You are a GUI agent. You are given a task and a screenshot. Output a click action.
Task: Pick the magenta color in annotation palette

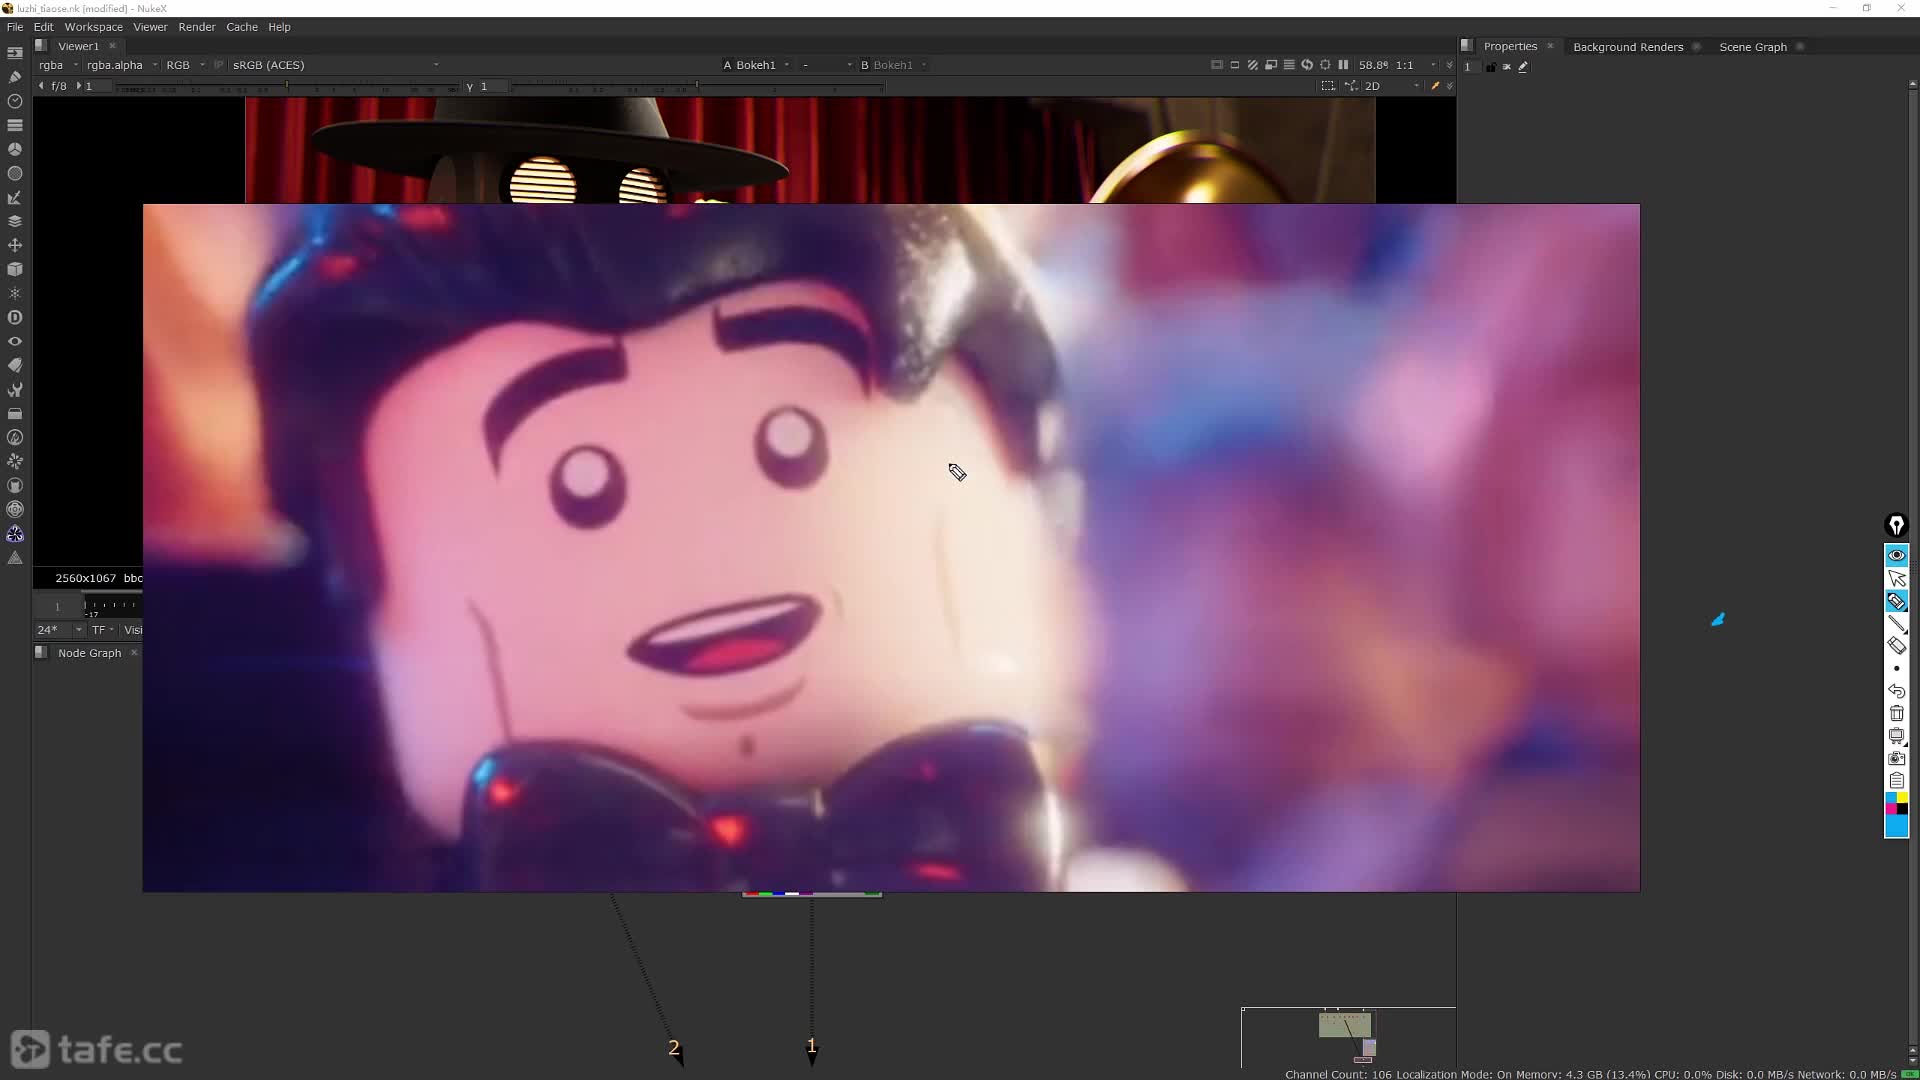(1891, 809)
